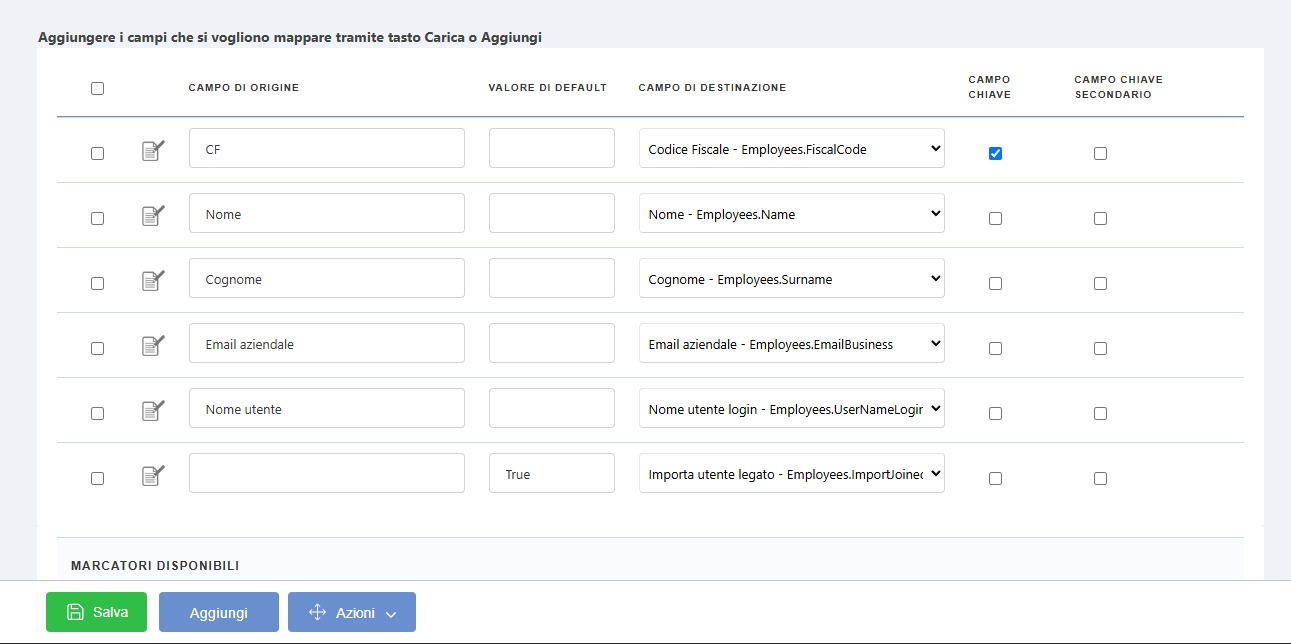
Task: Click default value field for CF row
Action: [x=552, y=148]
